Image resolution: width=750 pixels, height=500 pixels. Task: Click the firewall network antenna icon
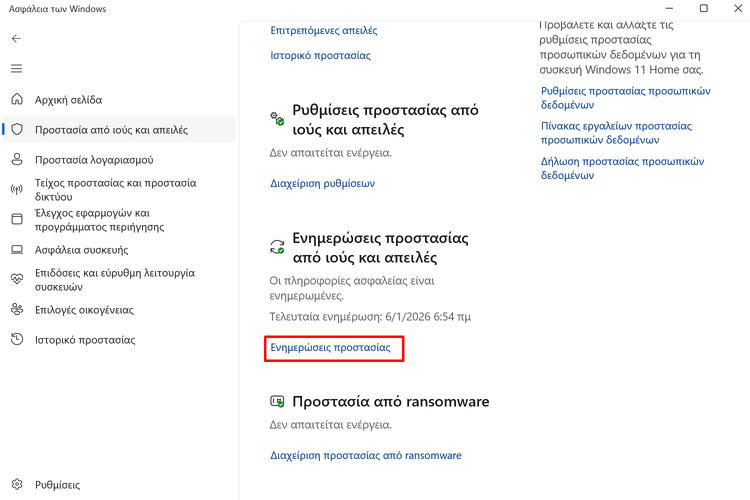[x=17, y=190]
